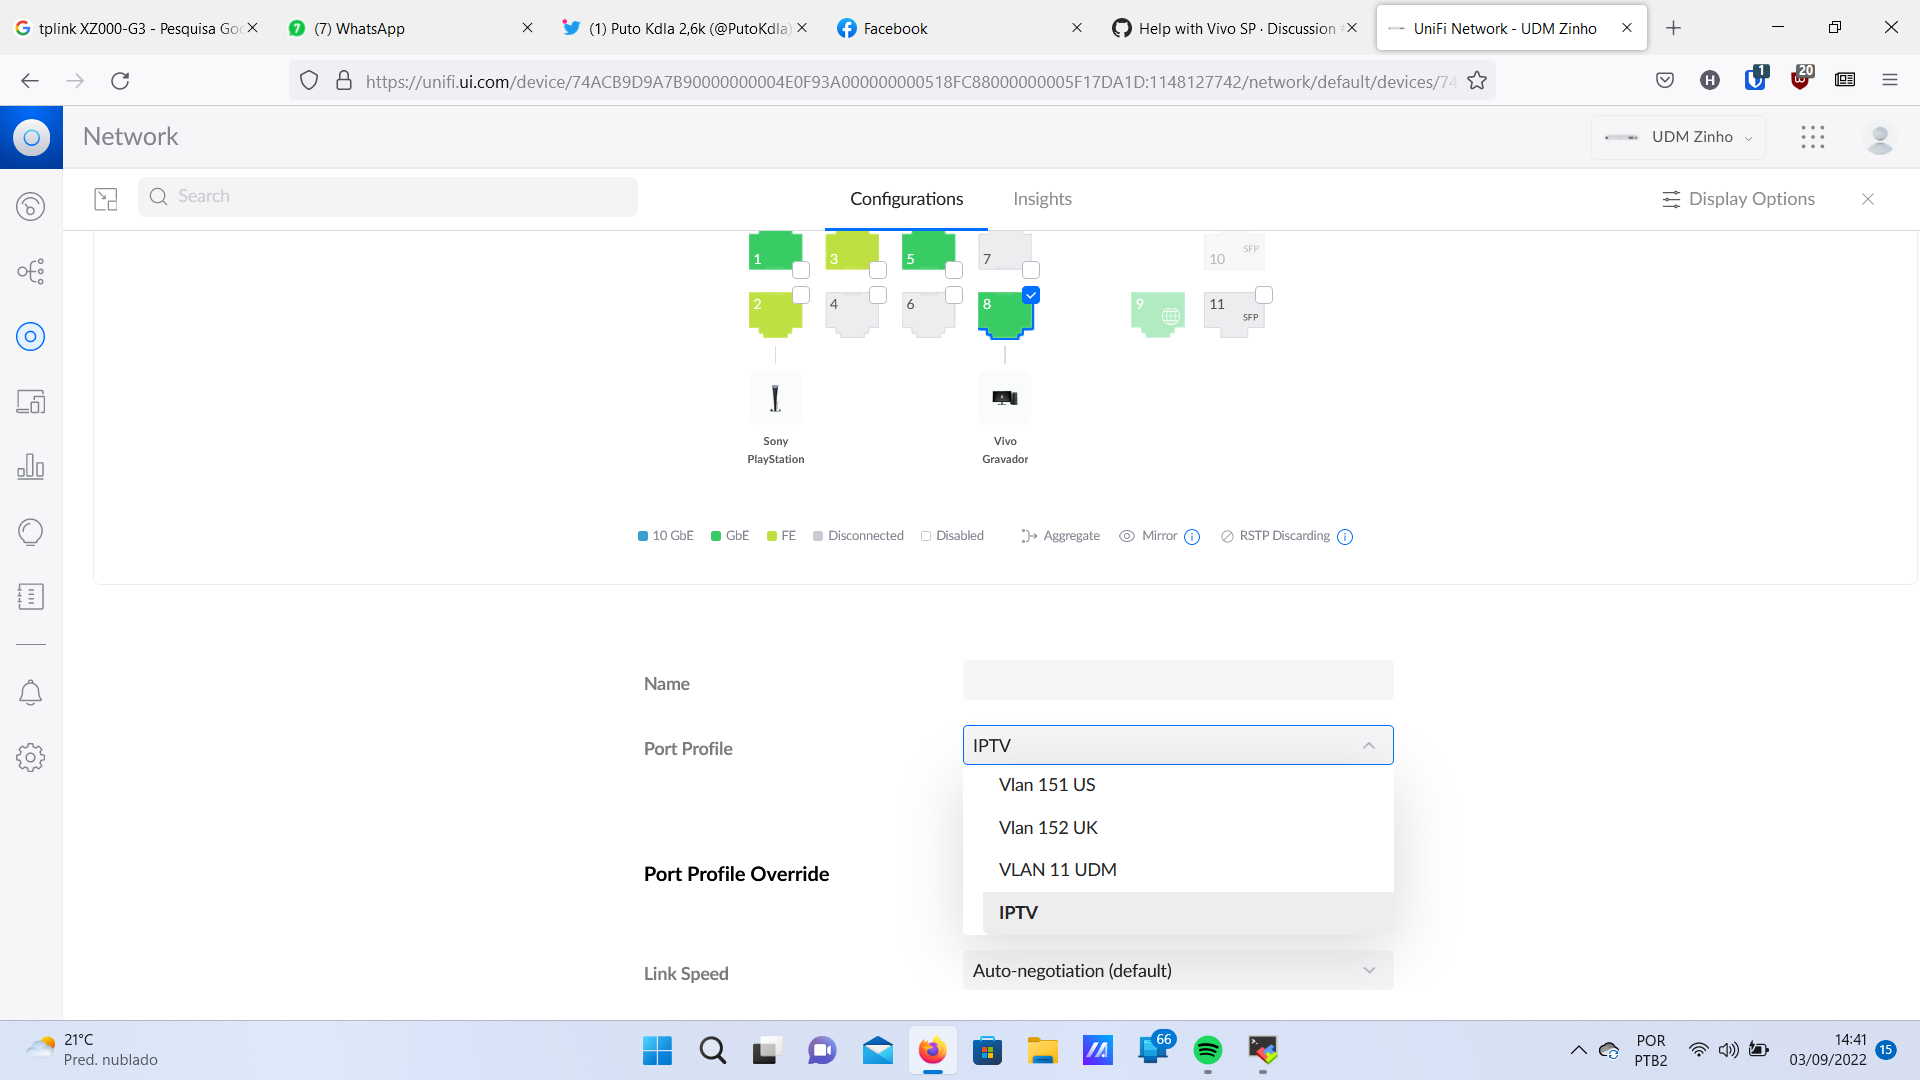Toggle the port 2 selection checkbox
The height and width of the screenshot is (1080, 1920).
click(801, 295)
